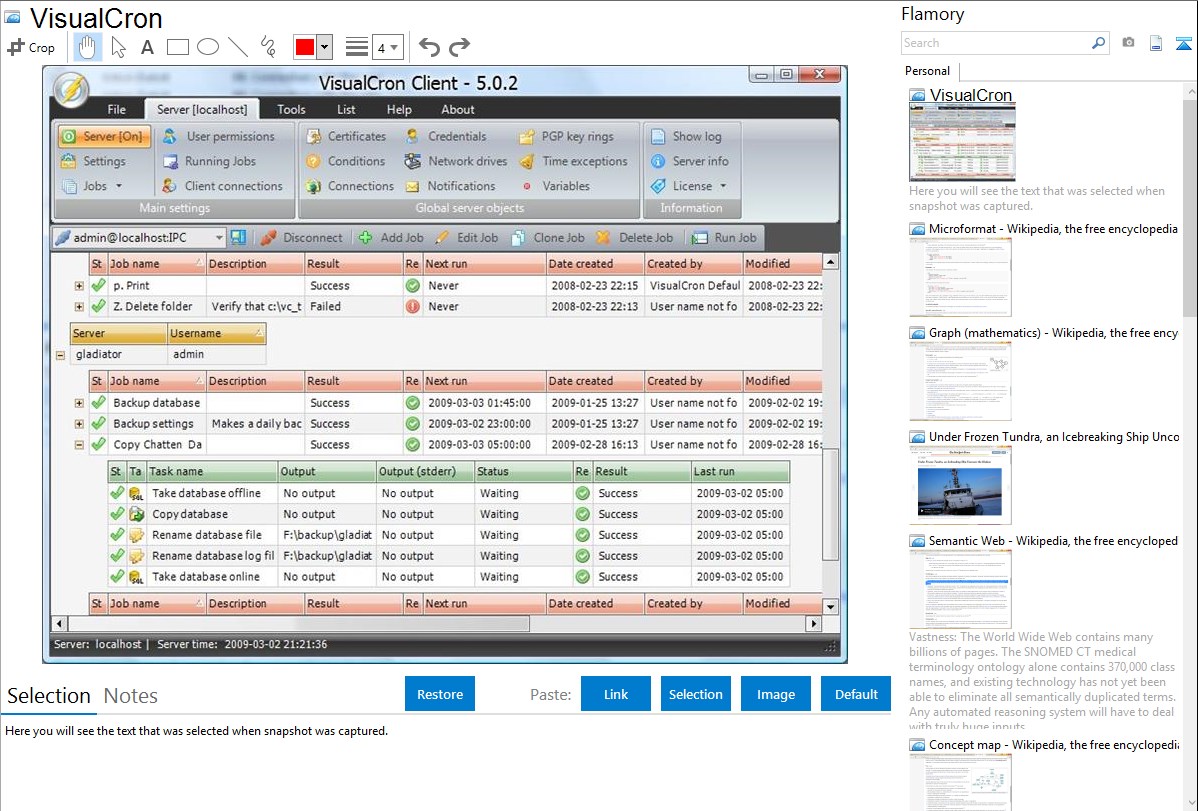1198x811 pixels.
Task: Choose the text annotation tool
Action: [x=147, y=47]
